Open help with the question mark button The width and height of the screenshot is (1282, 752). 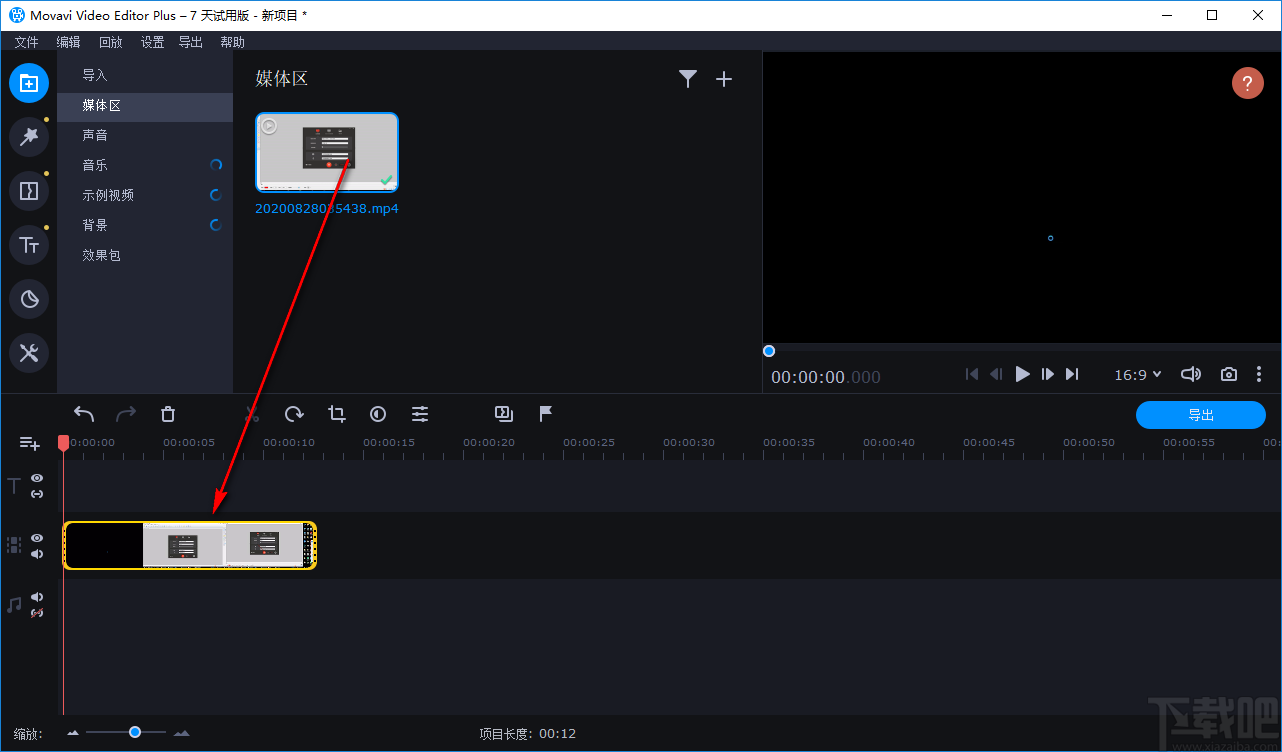[x=1247, y=83]
